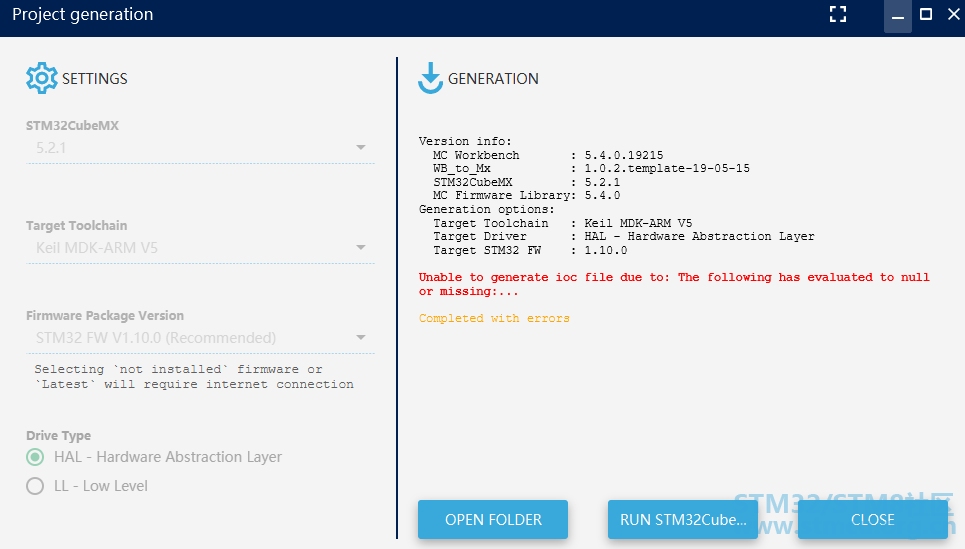Click the 'Target STM32 FW : 1.10.0' line
The image size is (965, 549).
pos(530,250)
